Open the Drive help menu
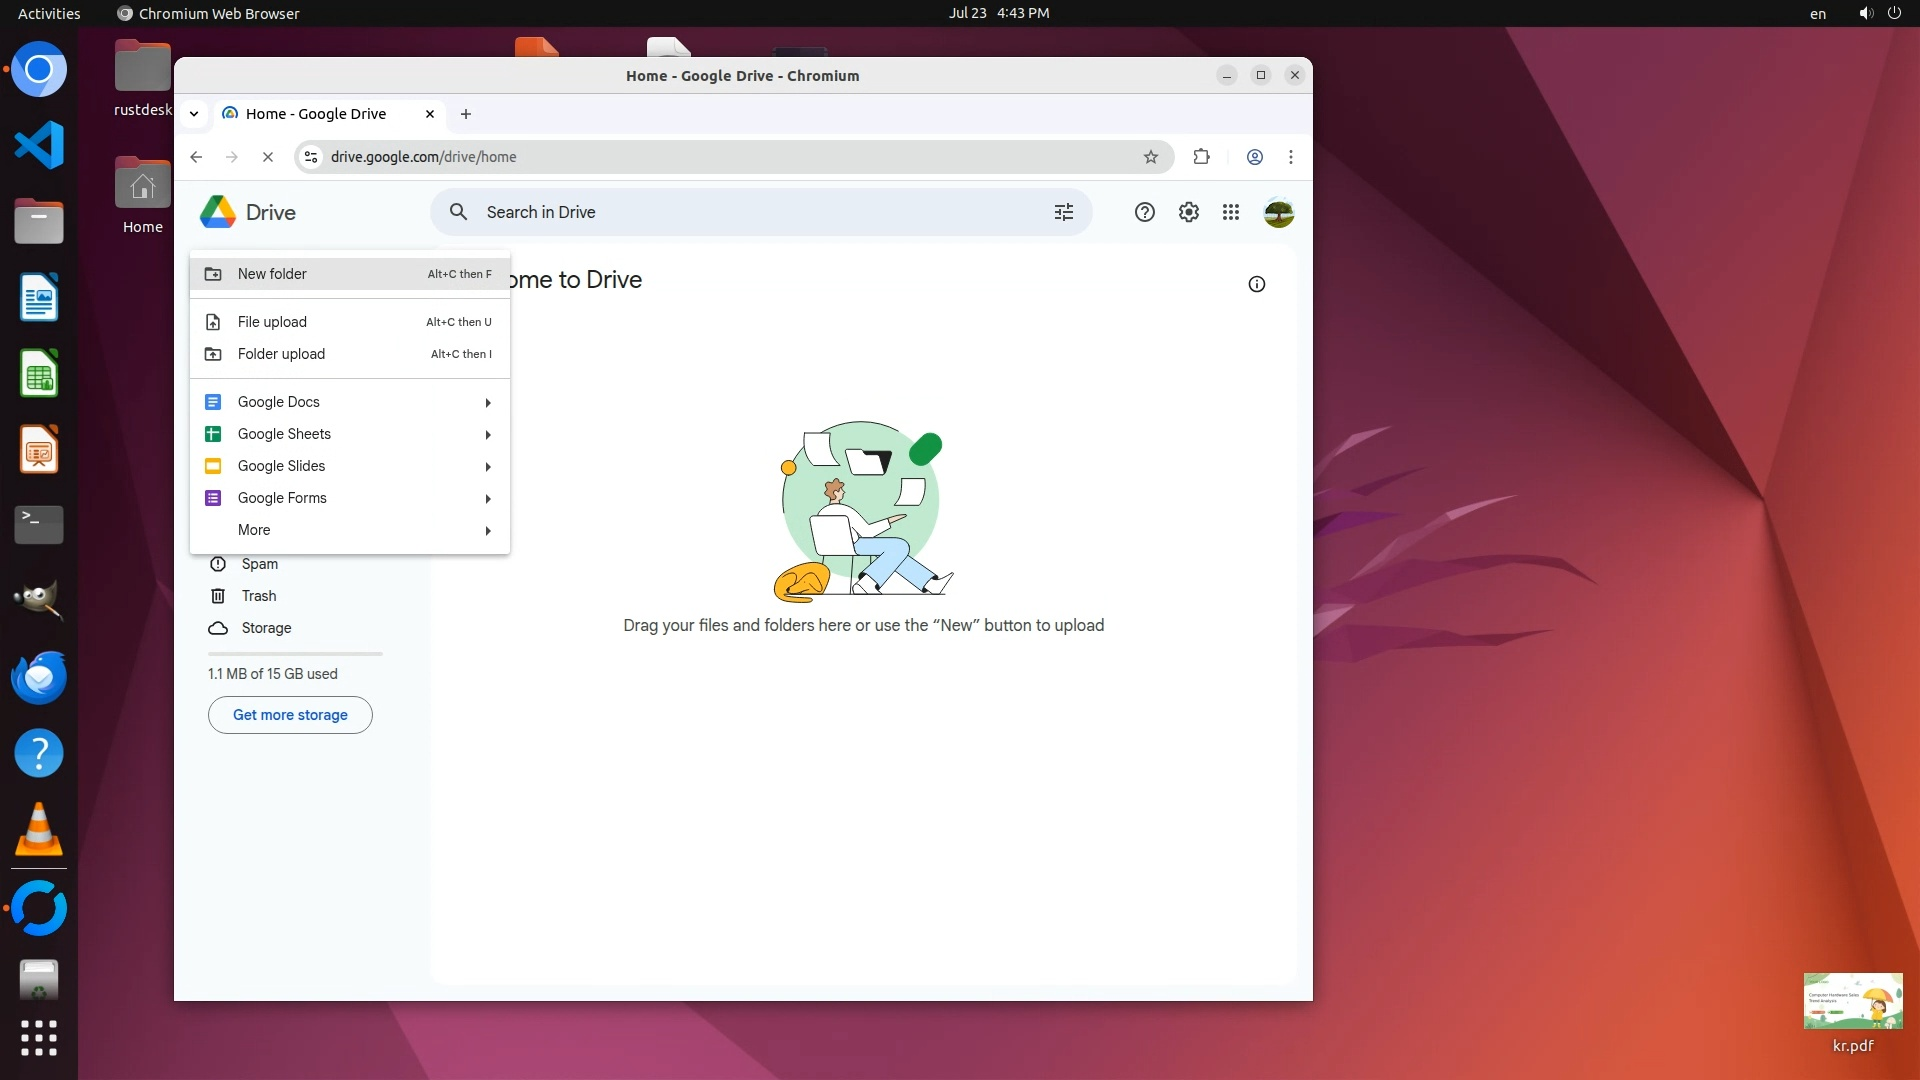This screenshot has height=1080, width=1920. coord(1144,212)
